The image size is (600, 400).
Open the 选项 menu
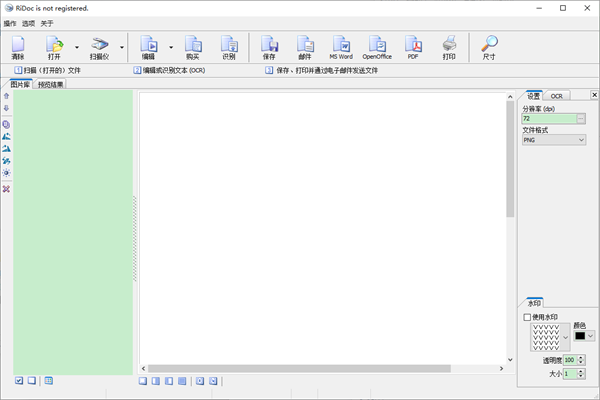(28, 22)
